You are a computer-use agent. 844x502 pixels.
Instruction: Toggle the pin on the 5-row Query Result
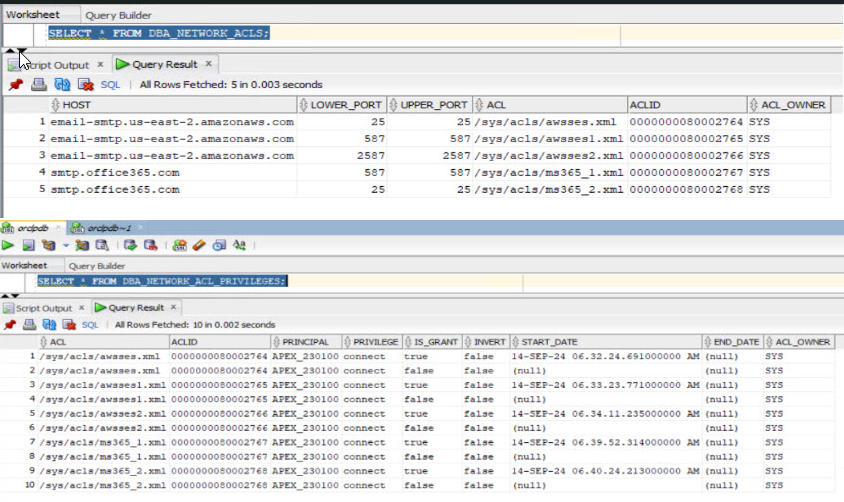click(15, 85)
